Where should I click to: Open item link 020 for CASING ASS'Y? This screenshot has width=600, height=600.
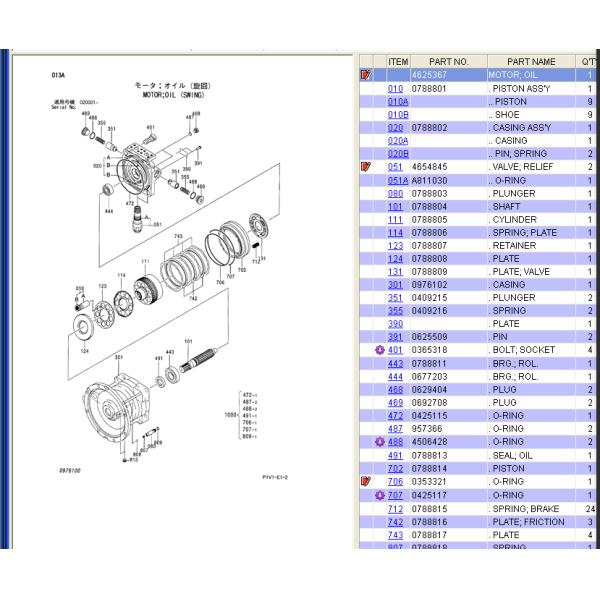pyautogui.click(x=395, y=128)
